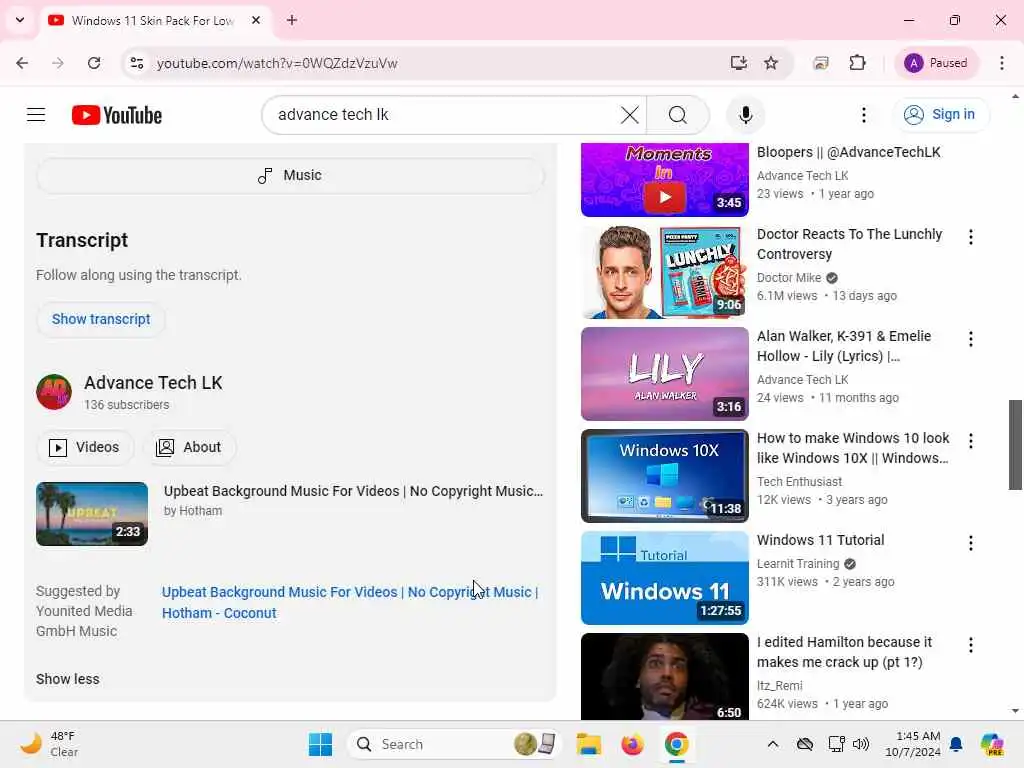
Task: Open options for Alan Walker Lily video
Action: coord(971,339)
